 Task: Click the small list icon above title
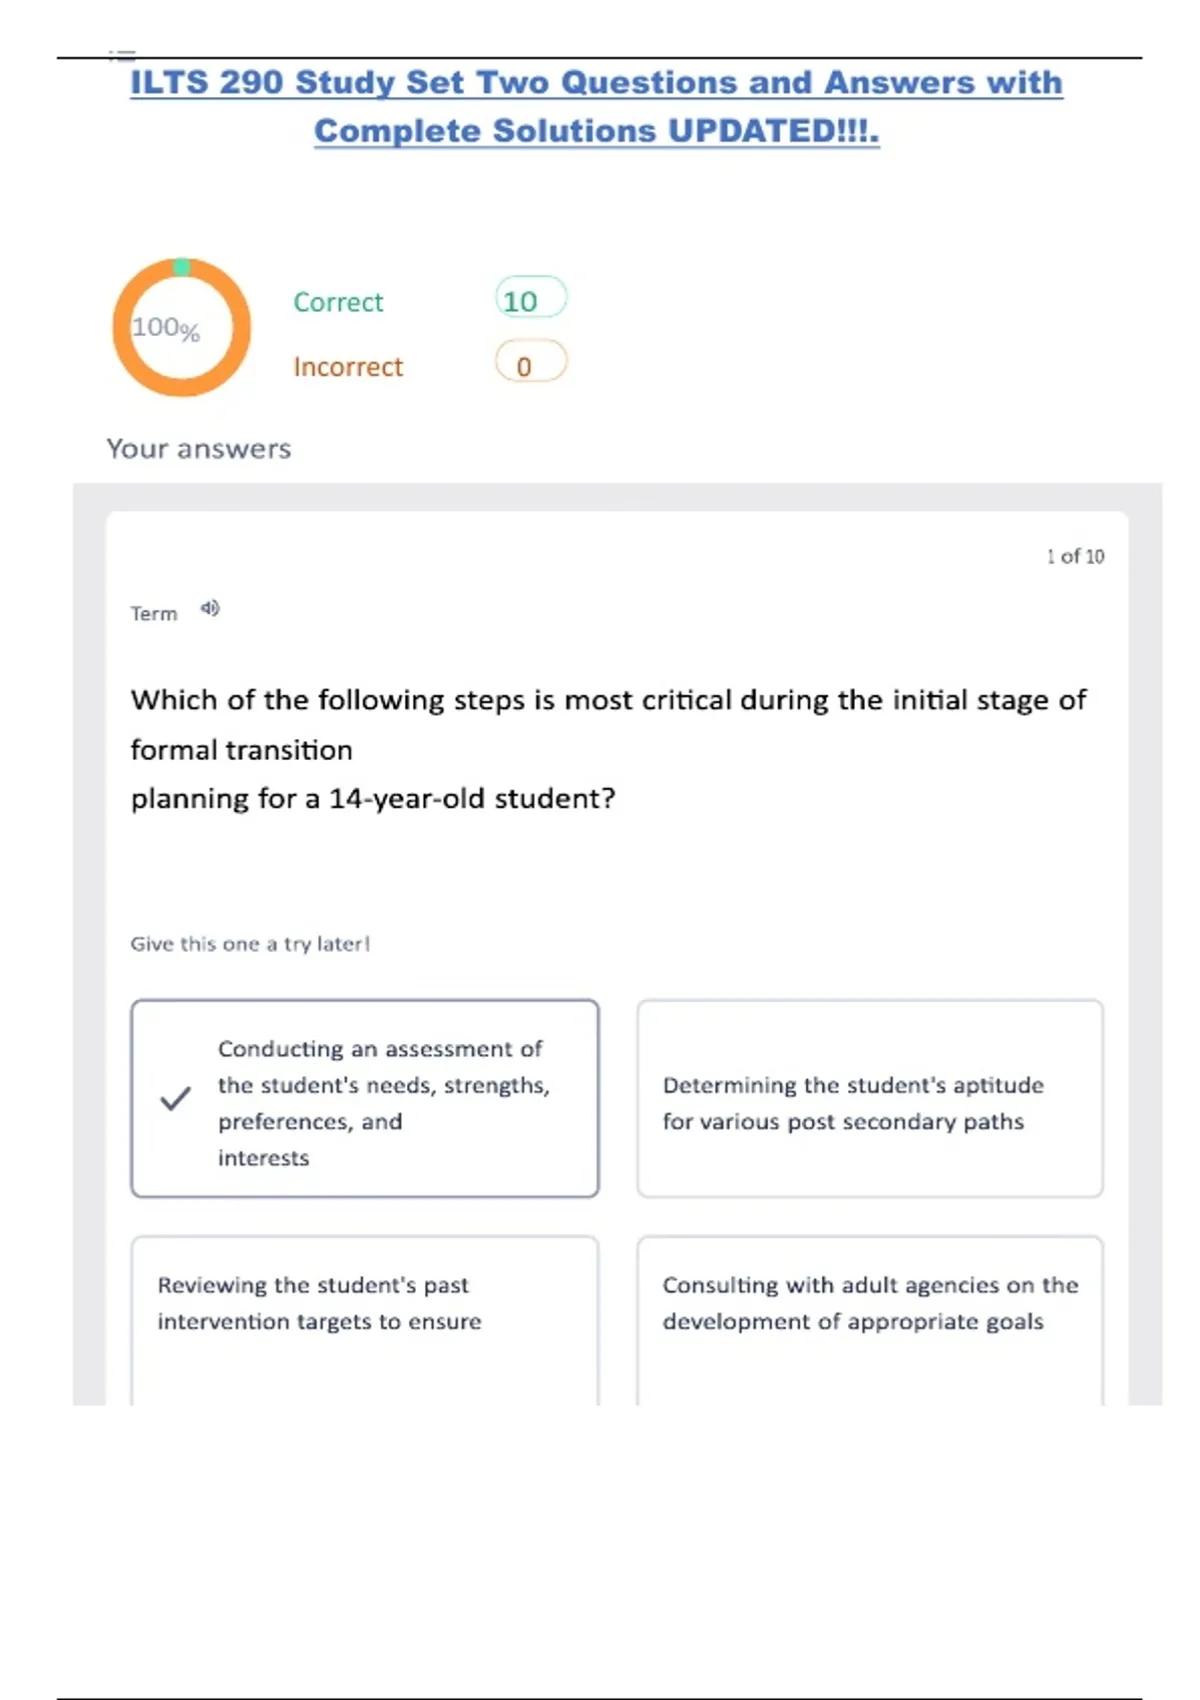pos(121,53)
